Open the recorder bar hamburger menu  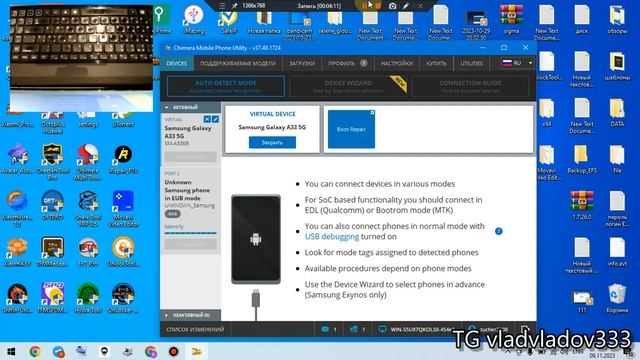(x=222, y=6)
